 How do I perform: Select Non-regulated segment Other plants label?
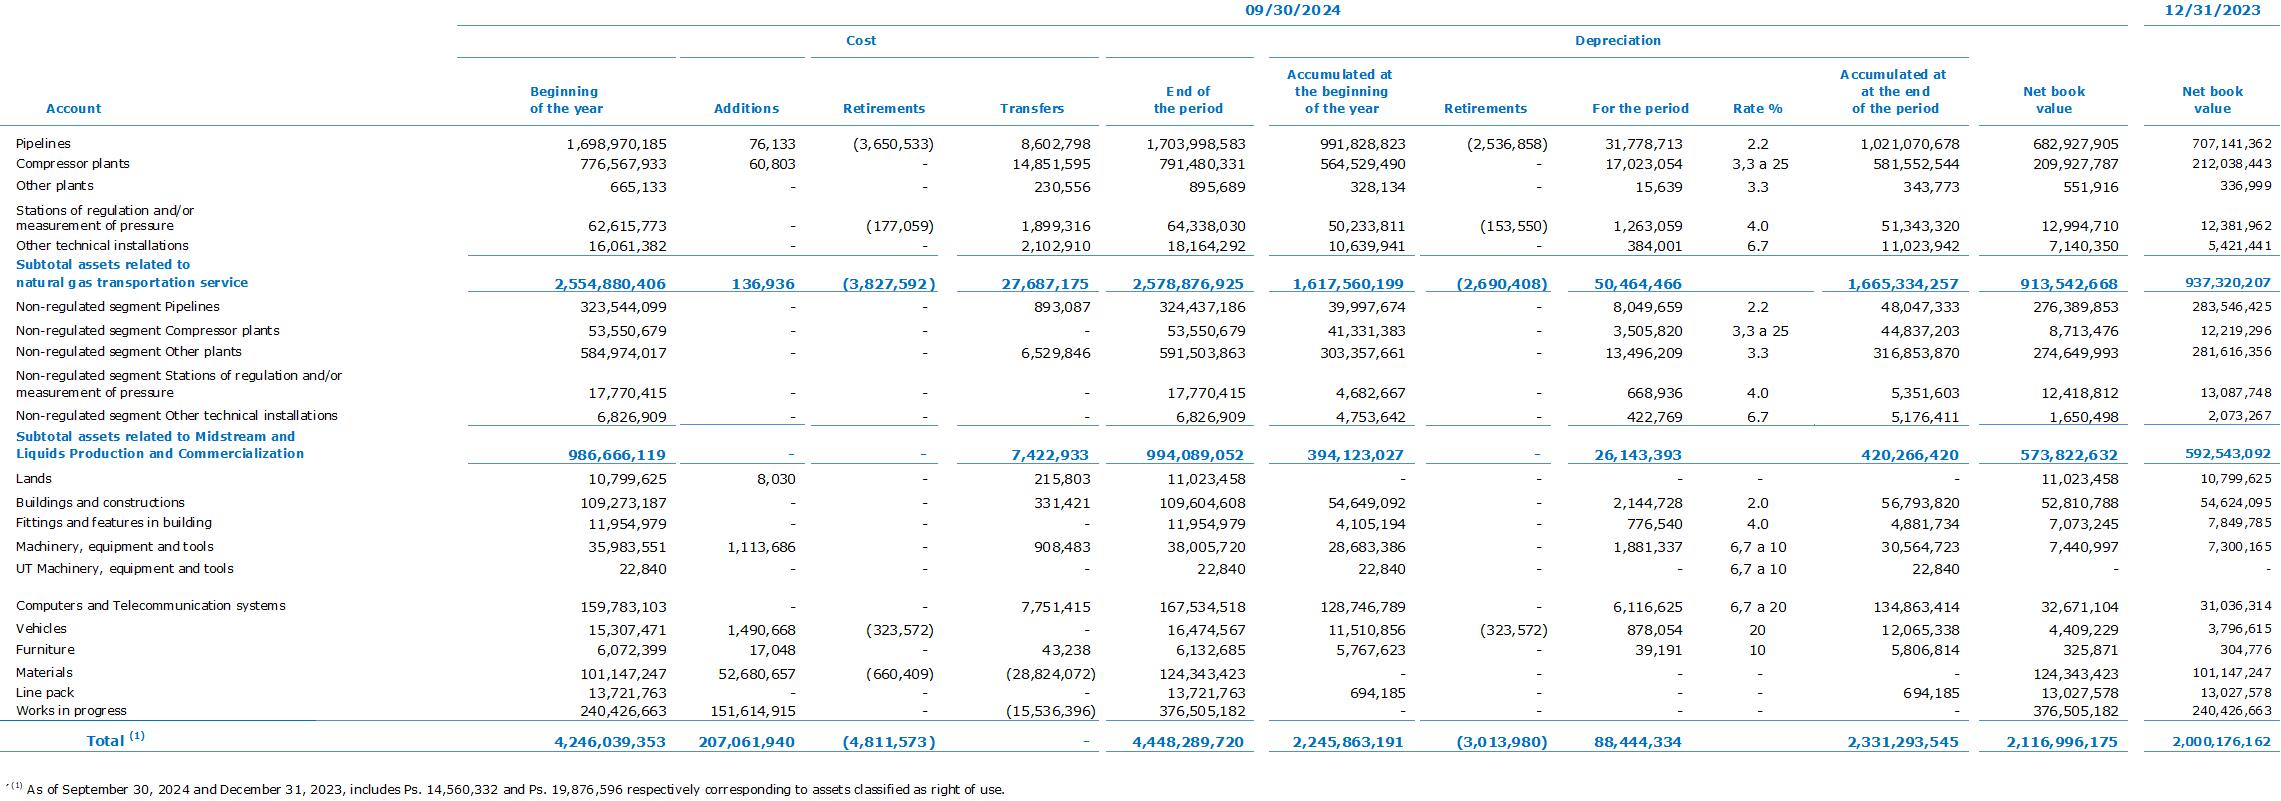pos(129,352)
